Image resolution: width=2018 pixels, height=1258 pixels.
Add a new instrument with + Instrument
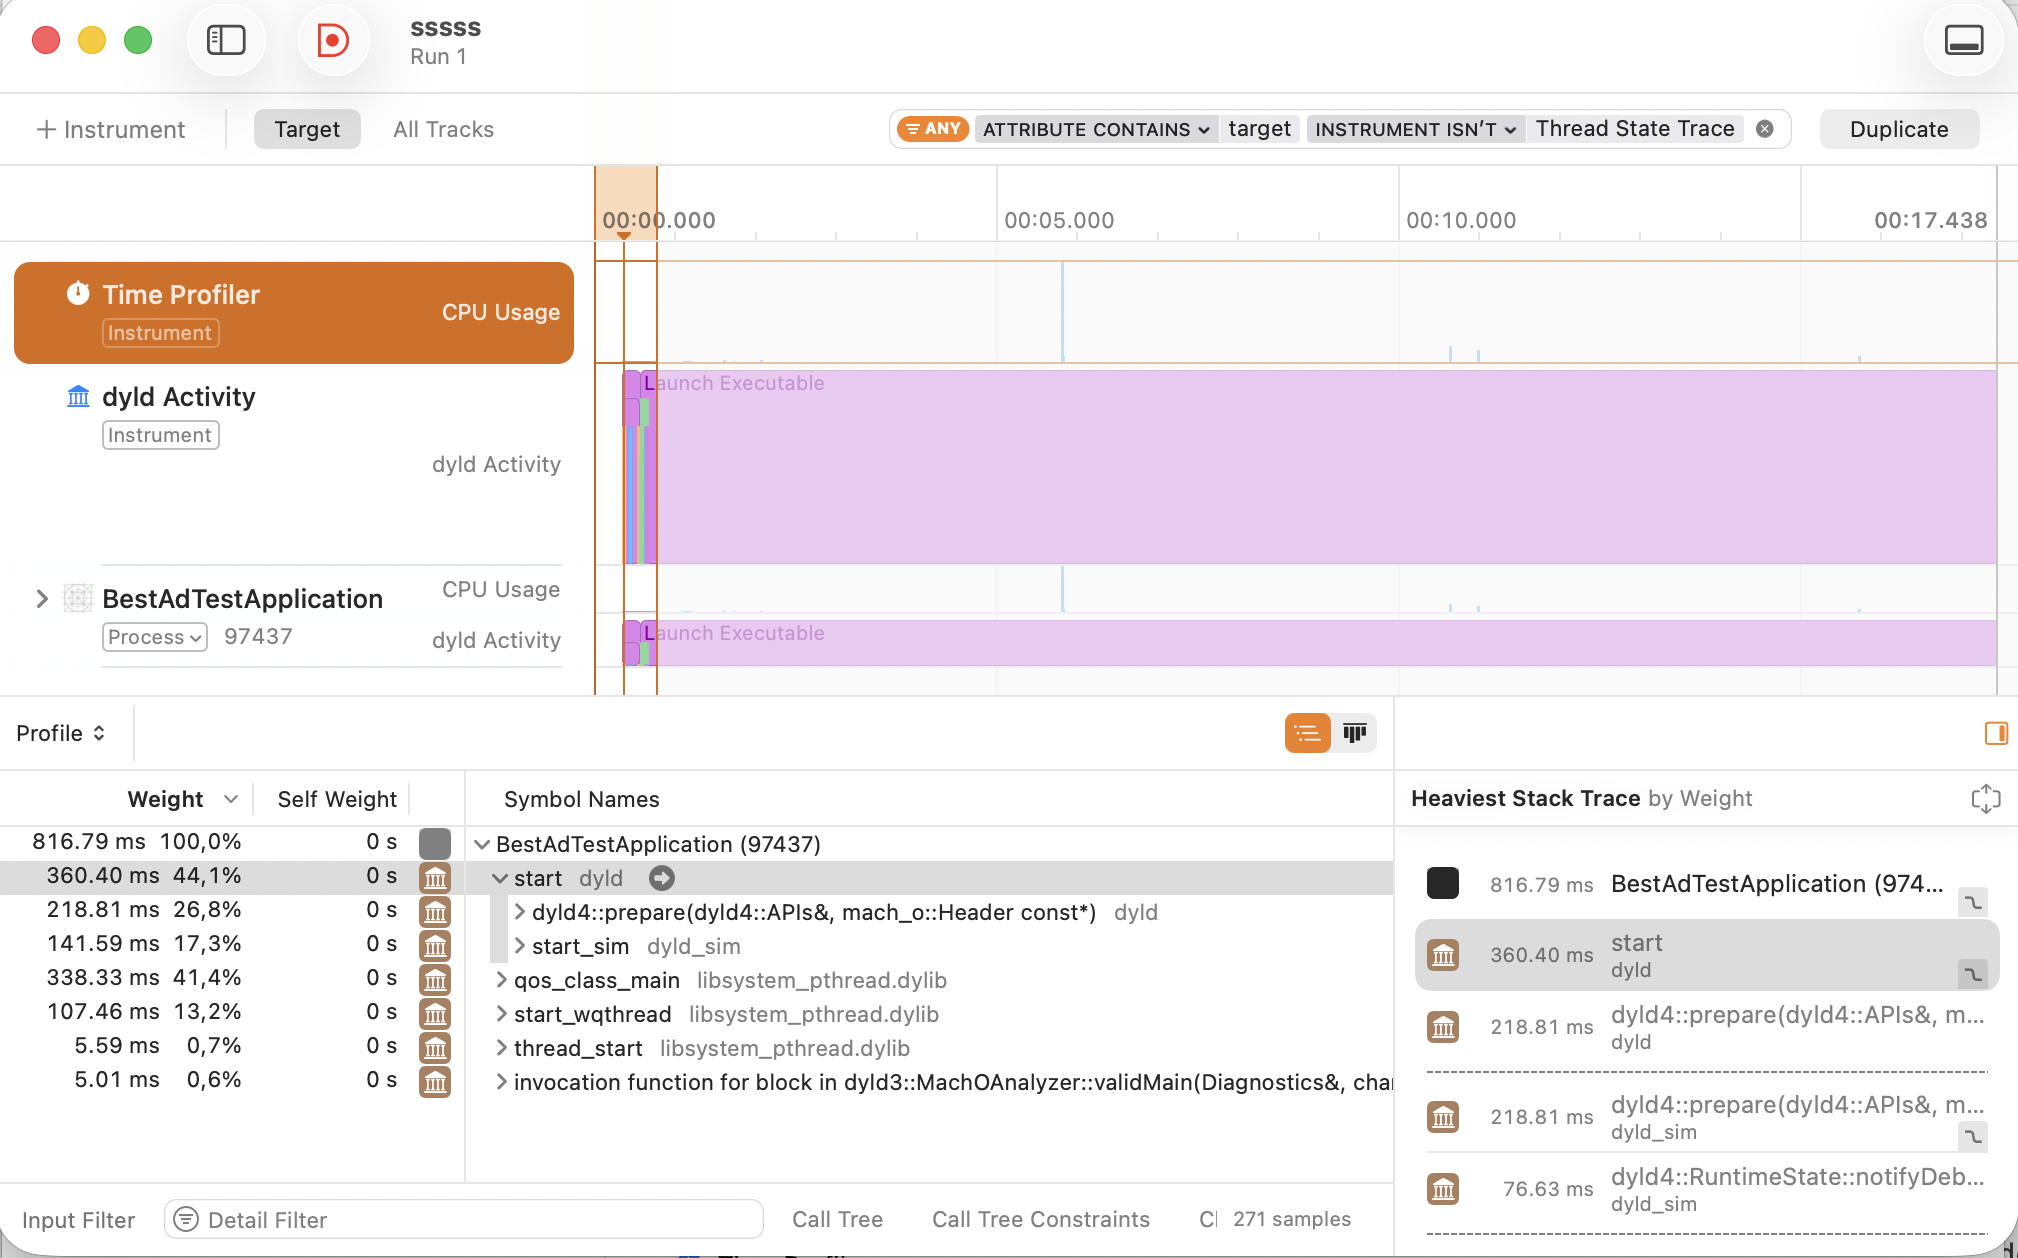coord(110,129)
